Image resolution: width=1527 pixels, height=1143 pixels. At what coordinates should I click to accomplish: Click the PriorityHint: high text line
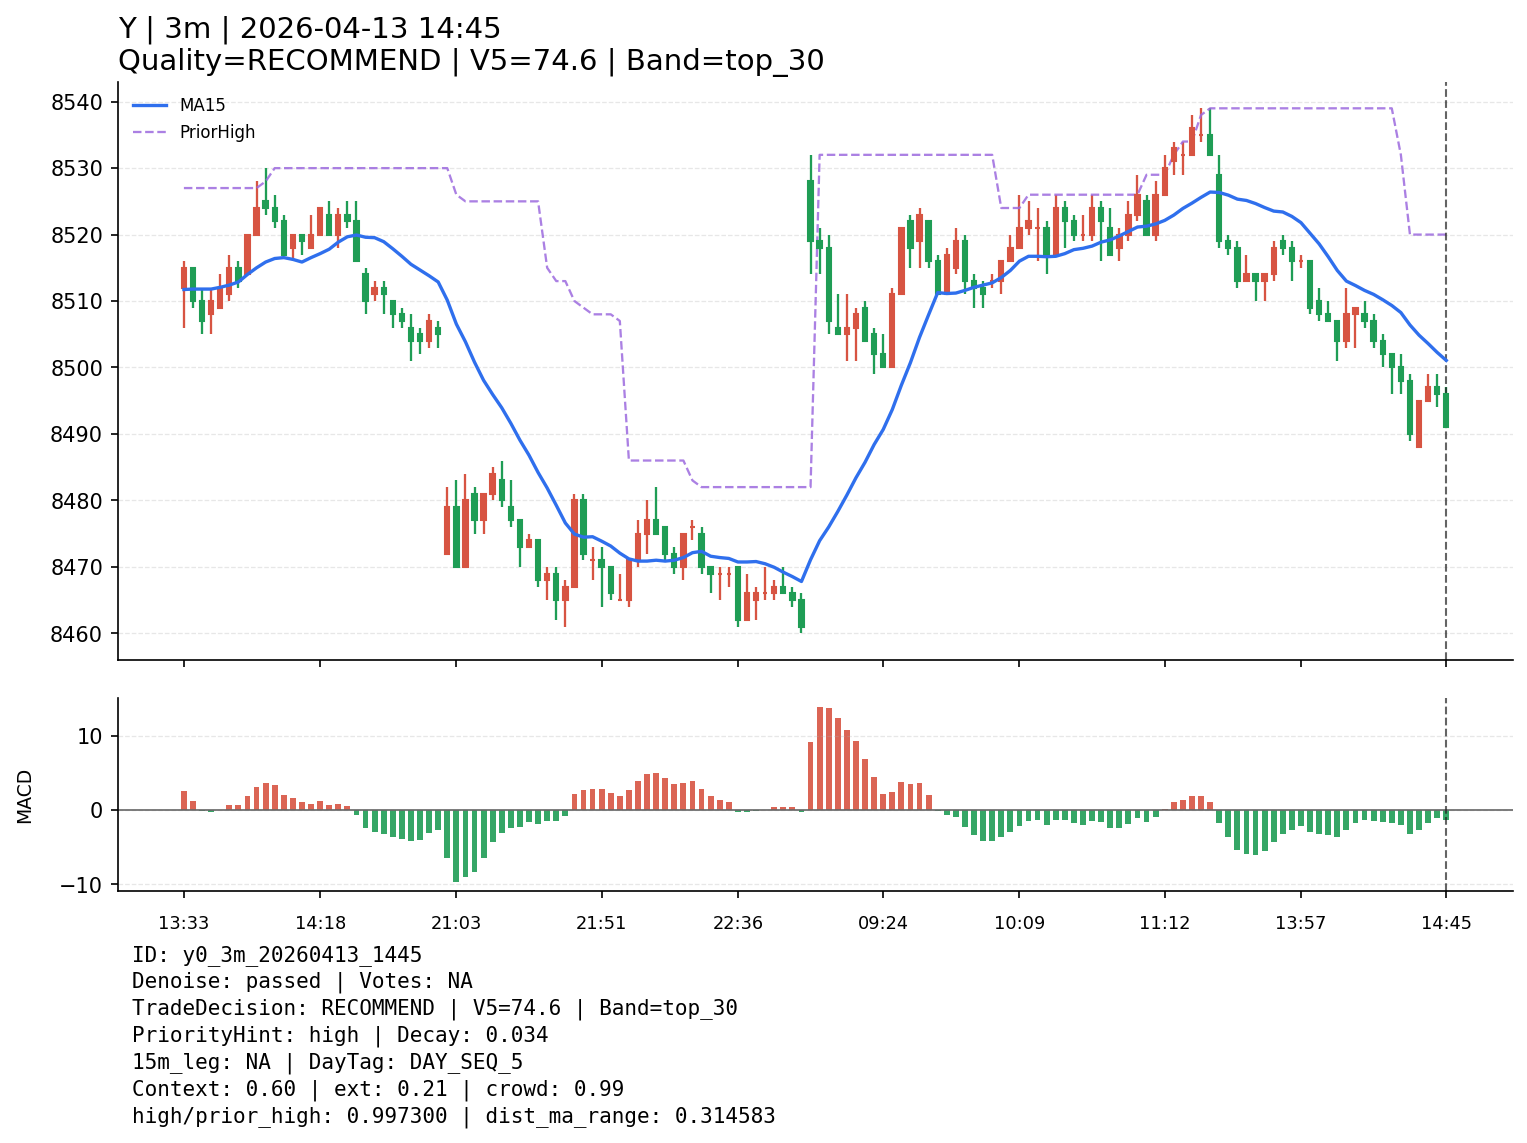point(340,1035)
